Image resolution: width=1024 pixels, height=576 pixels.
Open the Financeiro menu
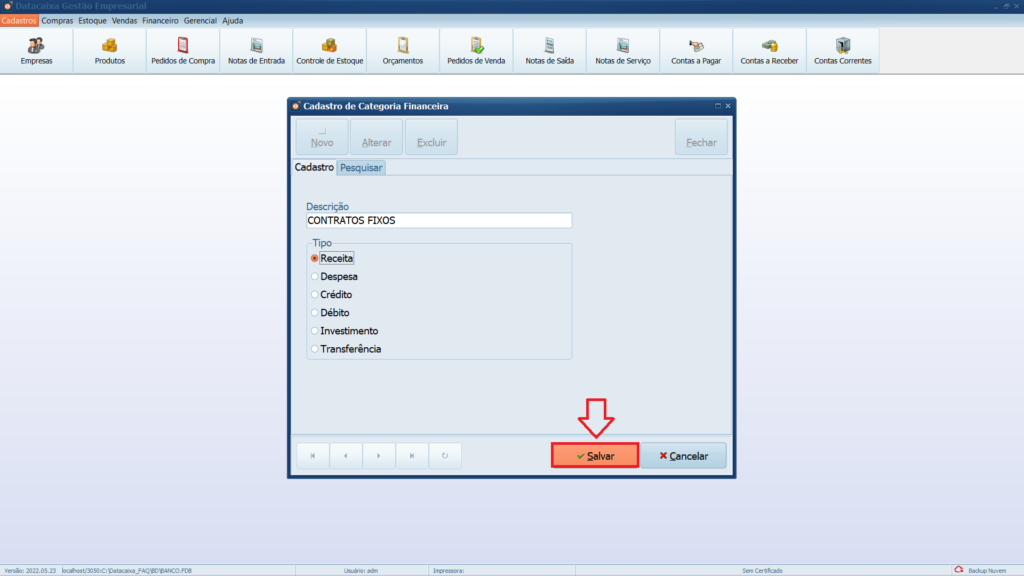click(160, 20)
